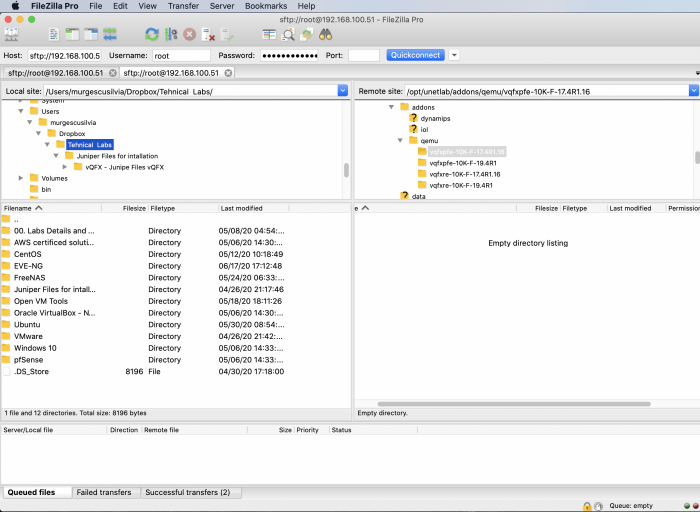Refresh file and folder lists icon

(152, 34)
